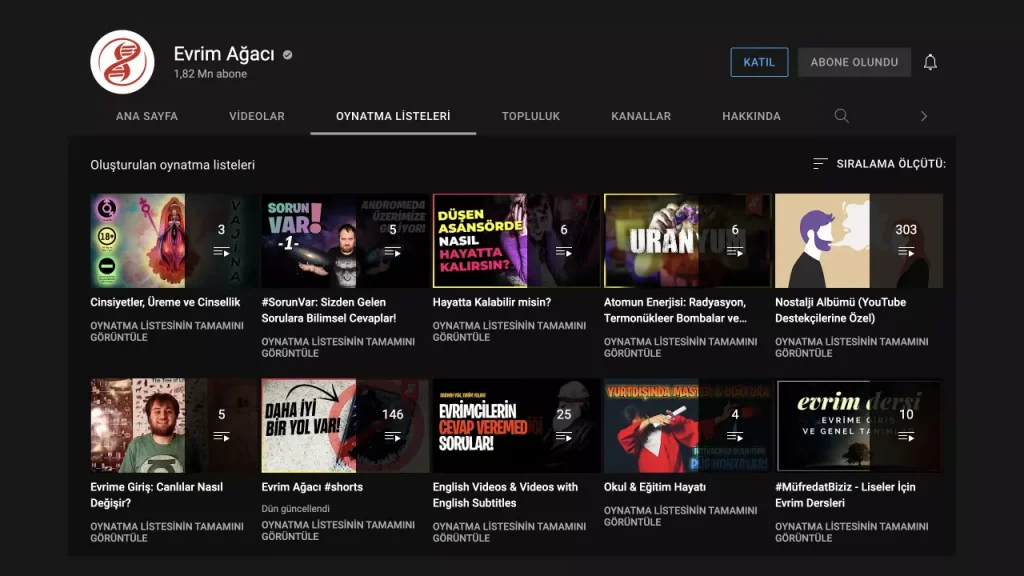Open the channel search magnifier icon
1024x576 pixels.
841,116
